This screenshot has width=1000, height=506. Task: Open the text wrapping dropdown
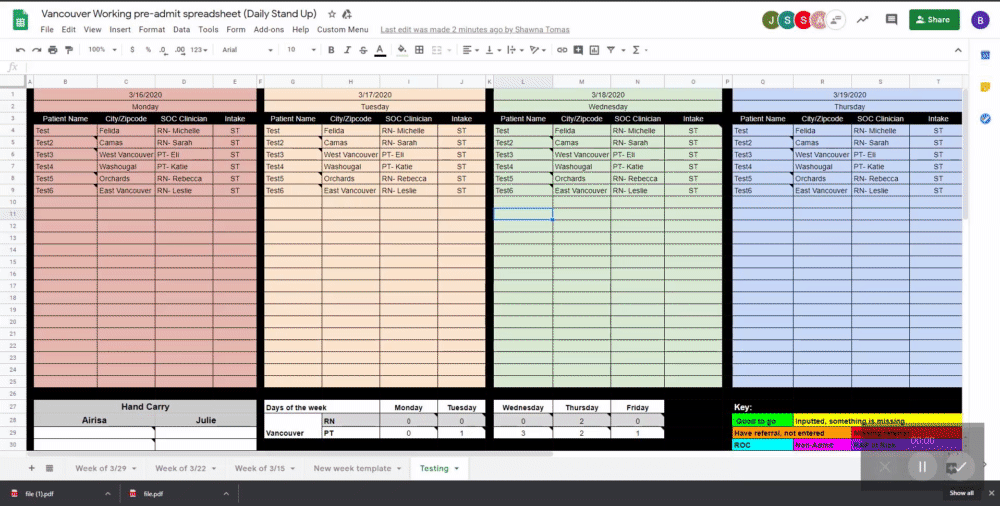(514, 50)
